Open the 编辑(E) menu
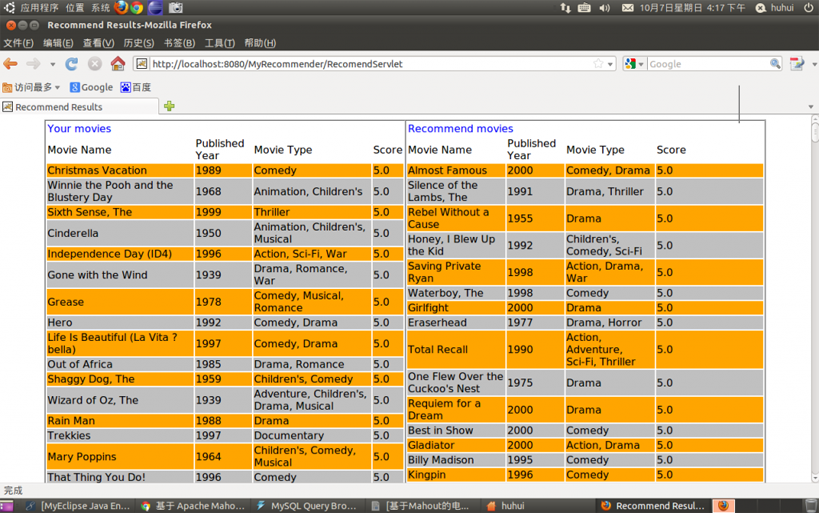Image resolution: width=819 pixels, height=513 pixels. pyautogui.click(x=58, y=43)
